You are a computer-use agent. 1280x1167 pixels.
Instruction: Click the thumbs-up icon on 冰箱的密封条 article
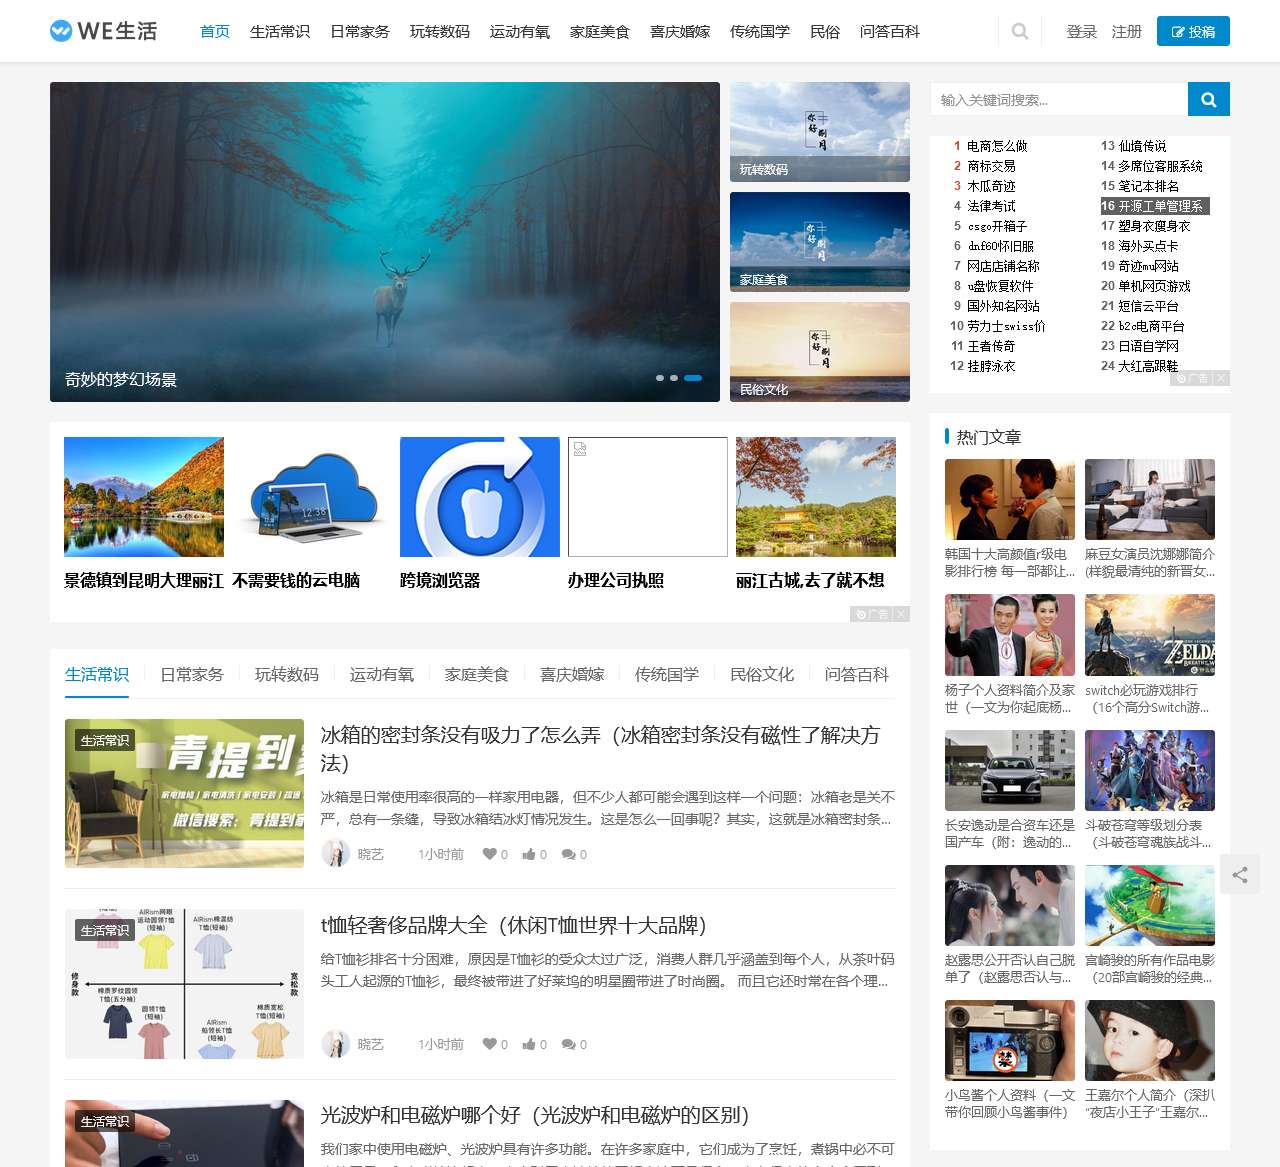529,854
